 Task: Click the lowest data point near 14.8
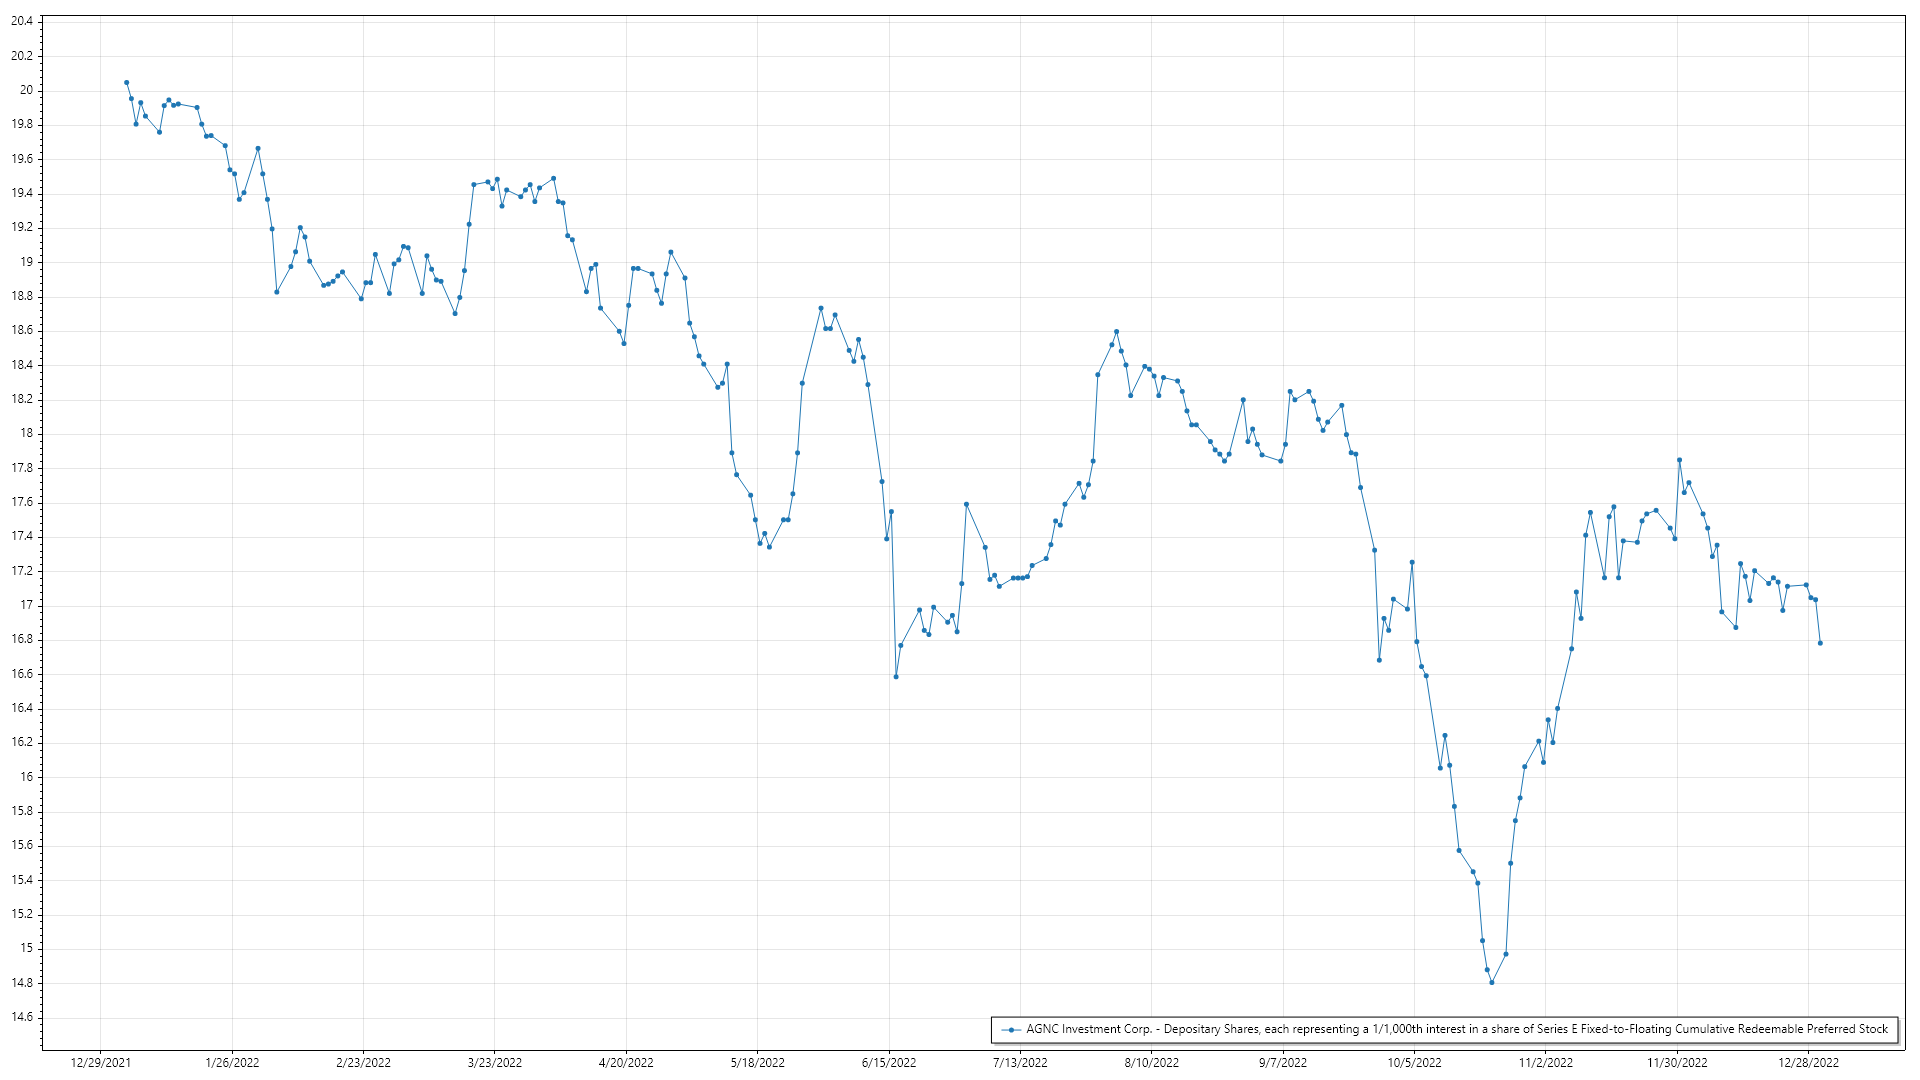1492,983
